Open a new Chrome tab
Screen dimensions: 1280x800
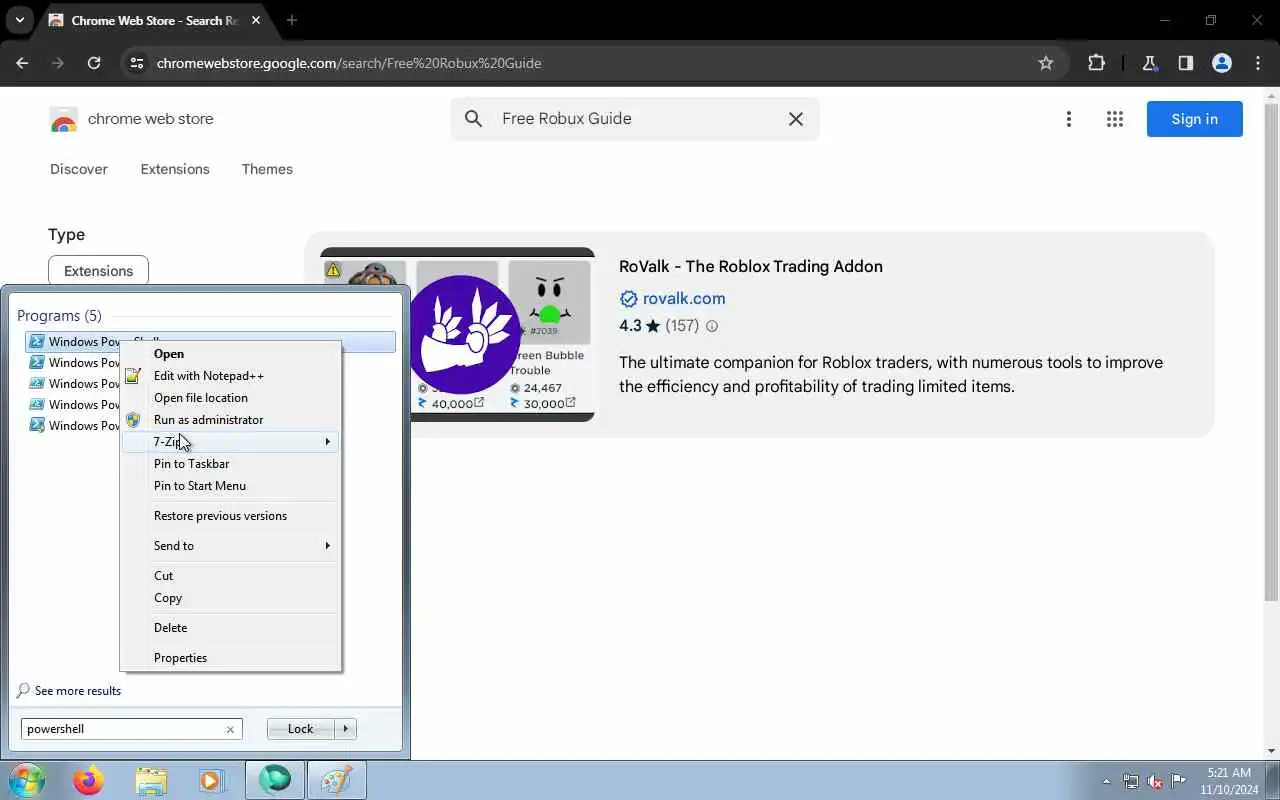click(x=292, y=20)
